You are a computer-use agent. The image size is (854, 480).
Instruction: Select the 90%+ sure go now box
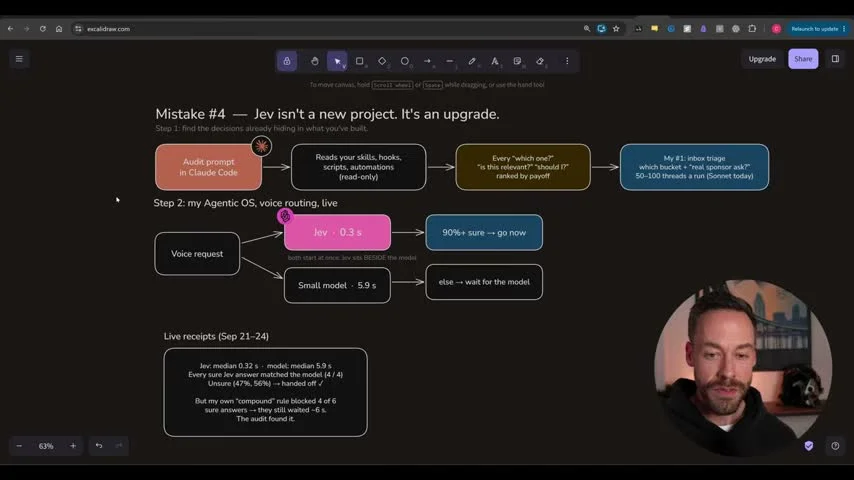pyautogui.click(x=484, y=233)
